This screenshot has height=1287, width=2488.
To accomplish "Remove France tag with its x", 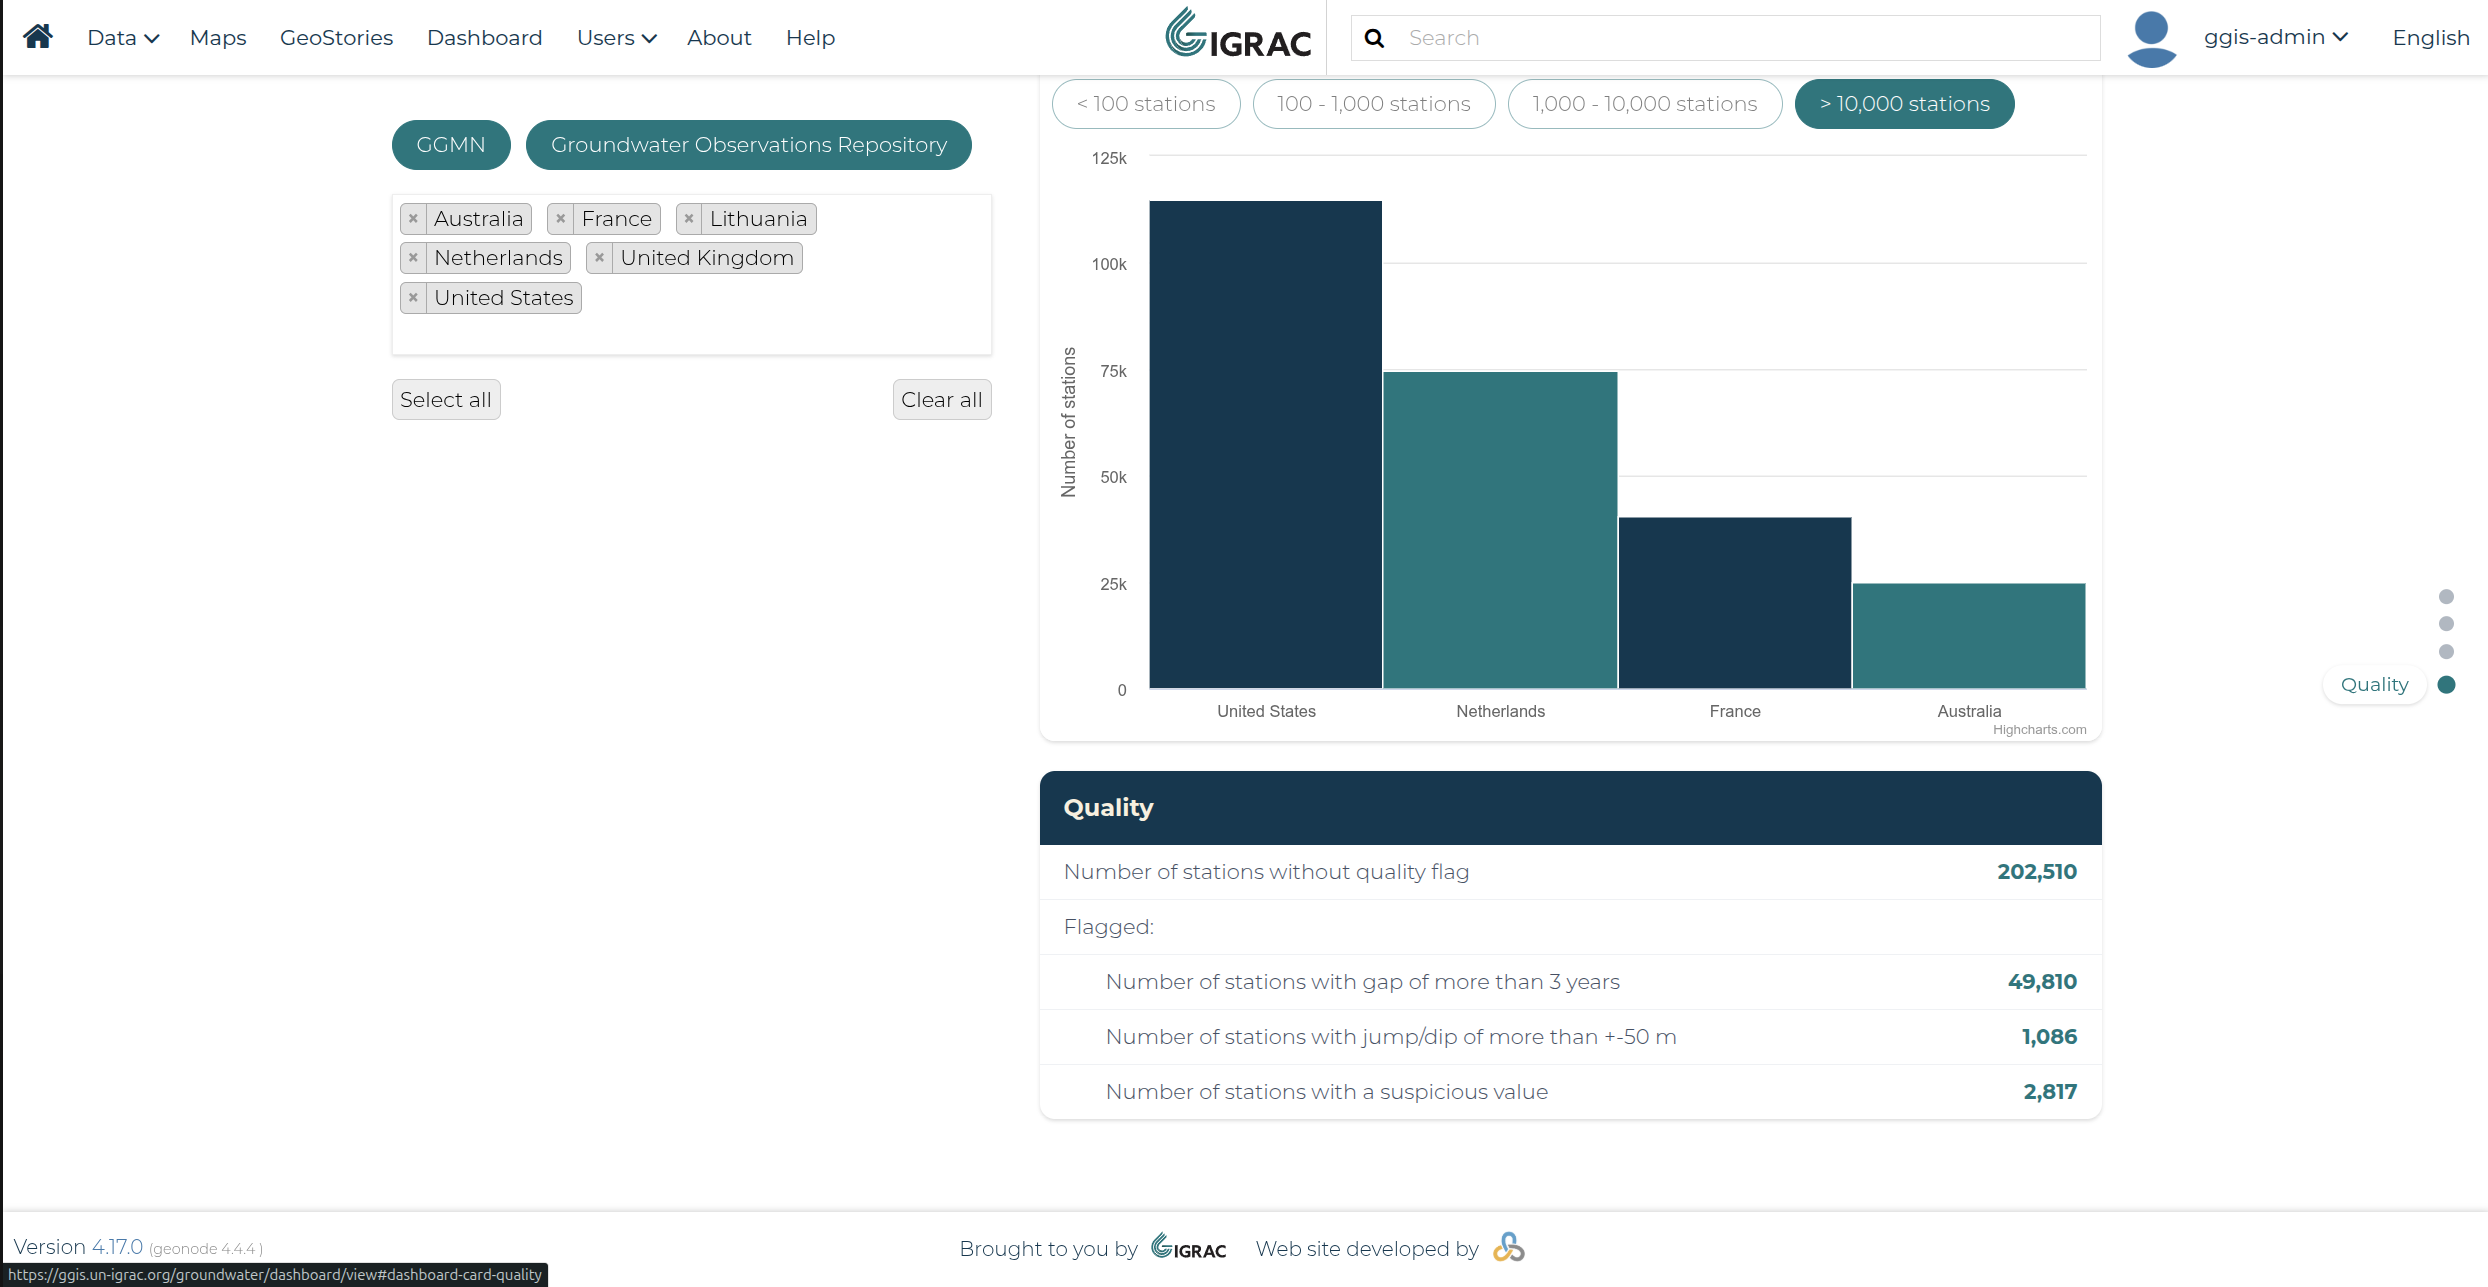I will pos(561,219).
